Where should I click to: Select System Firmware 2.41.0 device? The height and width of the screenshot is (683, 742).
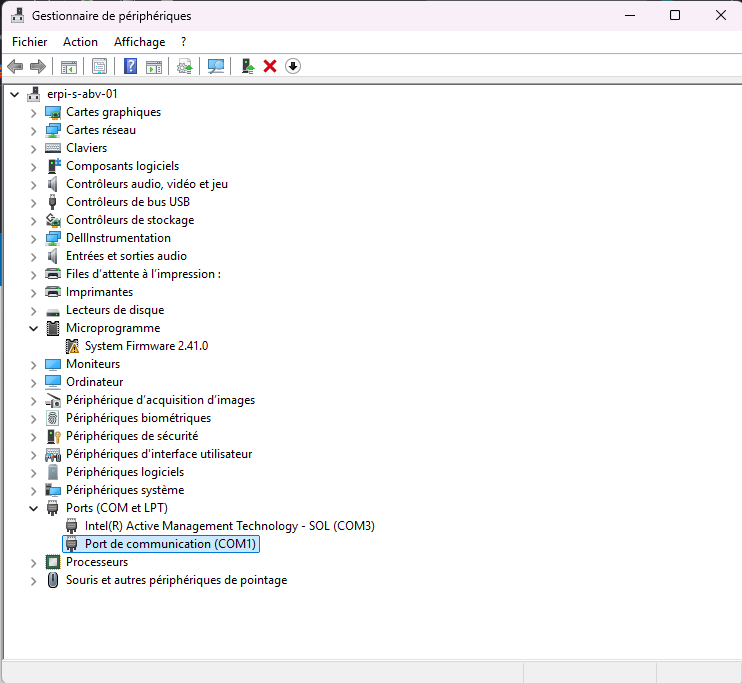pyautogui.click(x=146, y=346)
